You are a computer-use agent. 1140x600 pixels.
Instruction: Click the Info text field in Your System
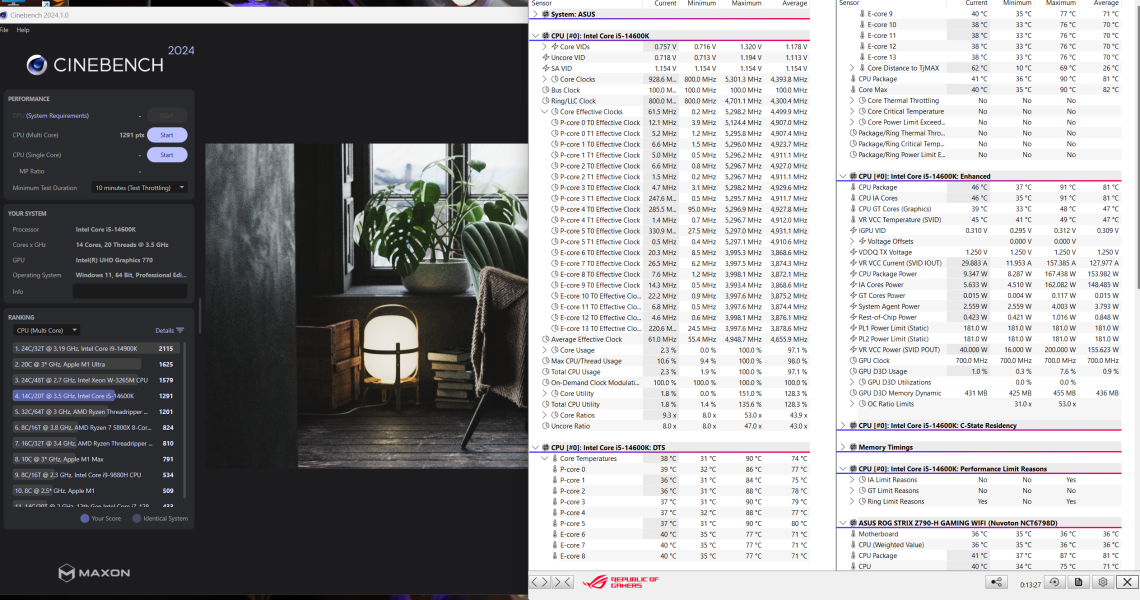point(129,291)
